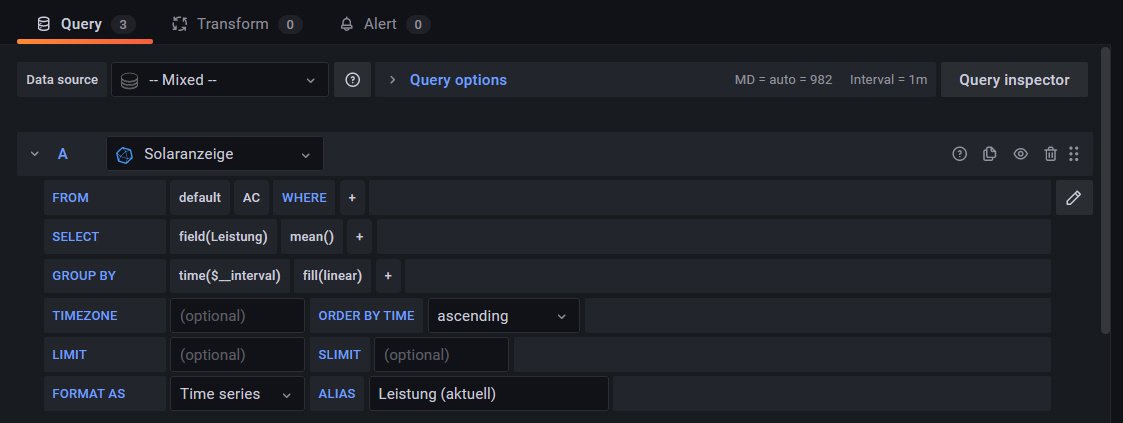Open data source help icon
Viewport: 1123px width, 423px height.
coord(352,80)
